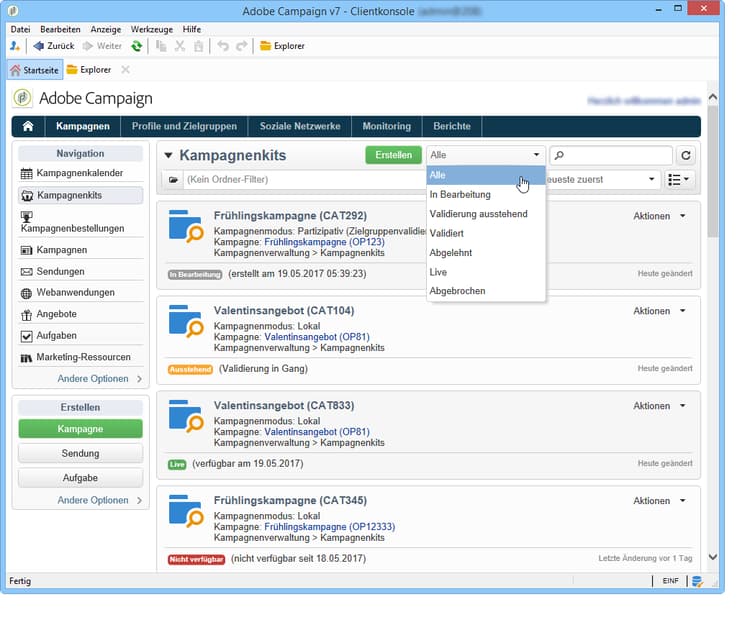The height and width of the screenshot is (630, 750).
Task: Click the reload button beside search field
Action: (x=686, y=155)
